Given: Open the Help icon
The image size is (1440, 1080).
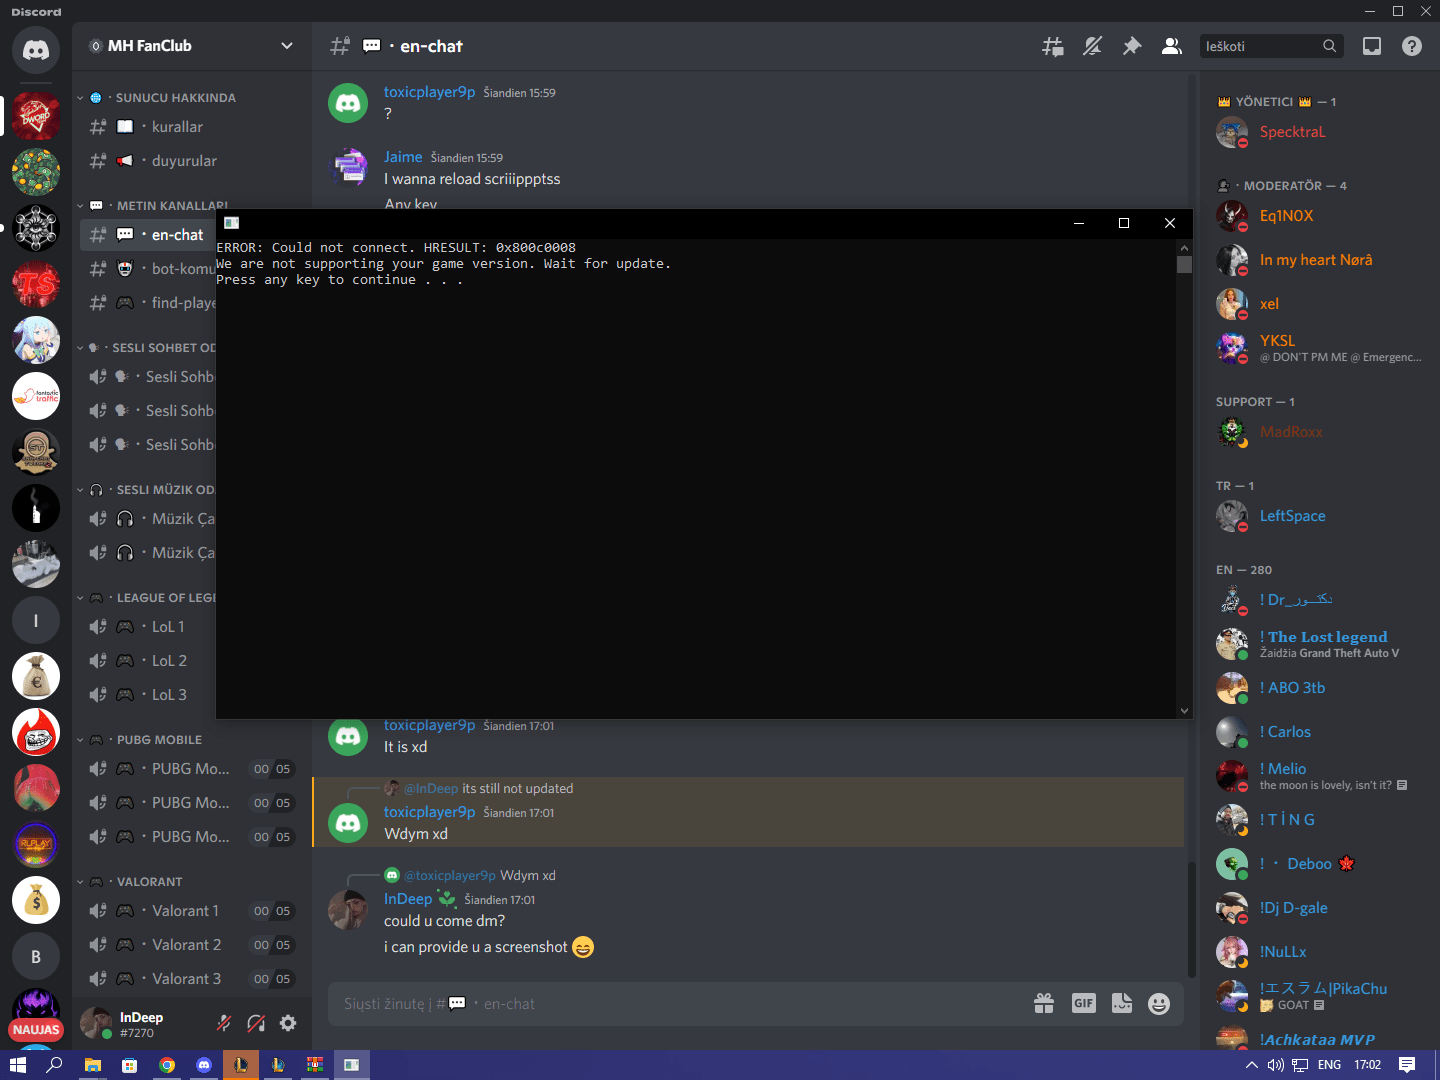Looking at the screenshot, I should 1412,46.
